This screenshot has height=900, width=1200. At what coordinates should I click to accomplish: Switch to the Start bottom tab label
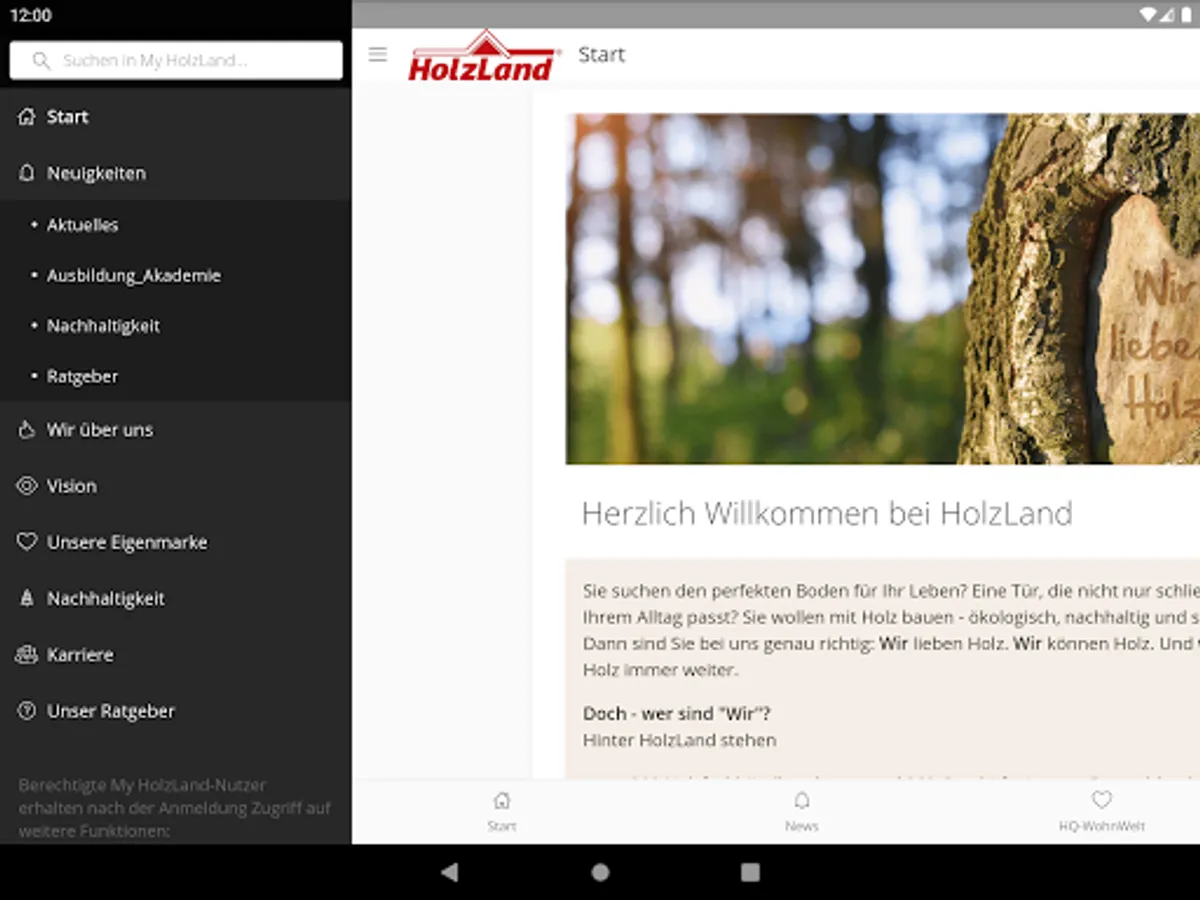(502, 826)
